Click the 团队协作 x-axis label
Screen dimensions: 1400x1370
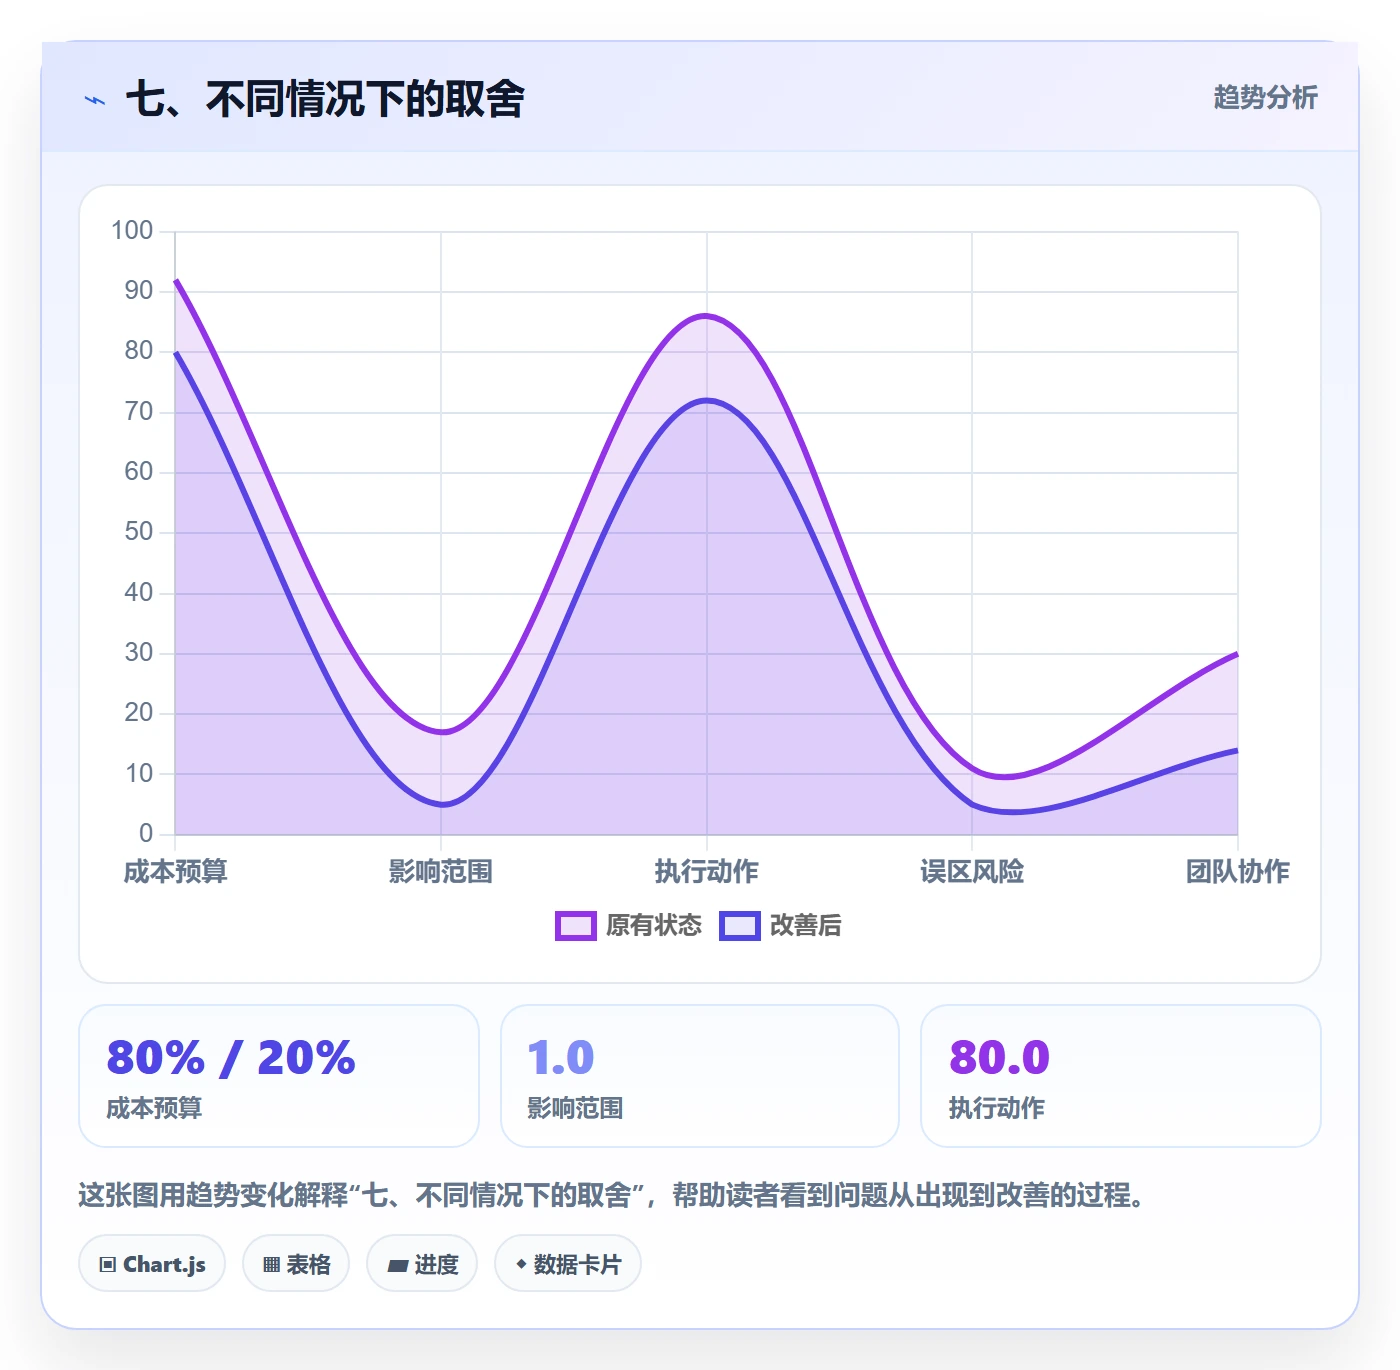1238,872
